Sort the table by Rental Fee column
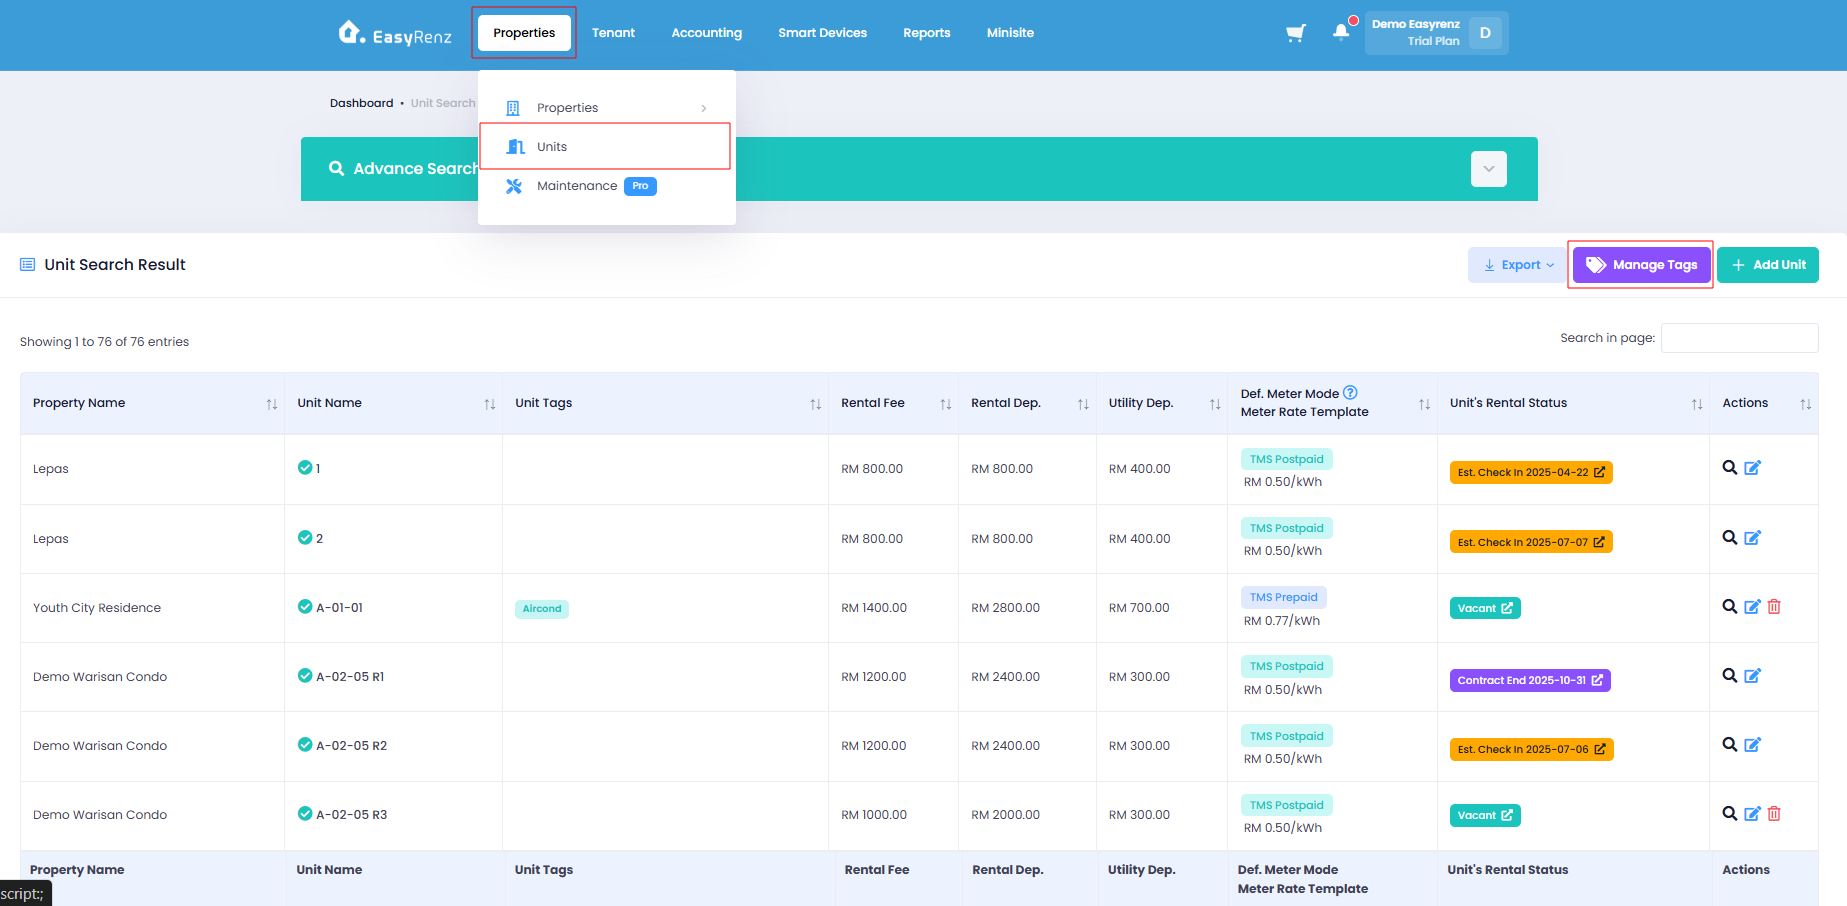The image size is (1847, 906). tap(945, 404)
